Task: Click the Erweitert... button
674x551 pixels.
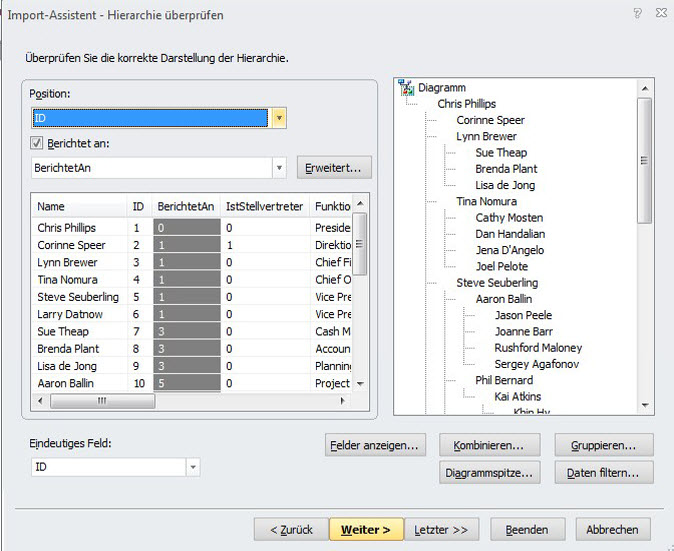Action: coord(334,168)
